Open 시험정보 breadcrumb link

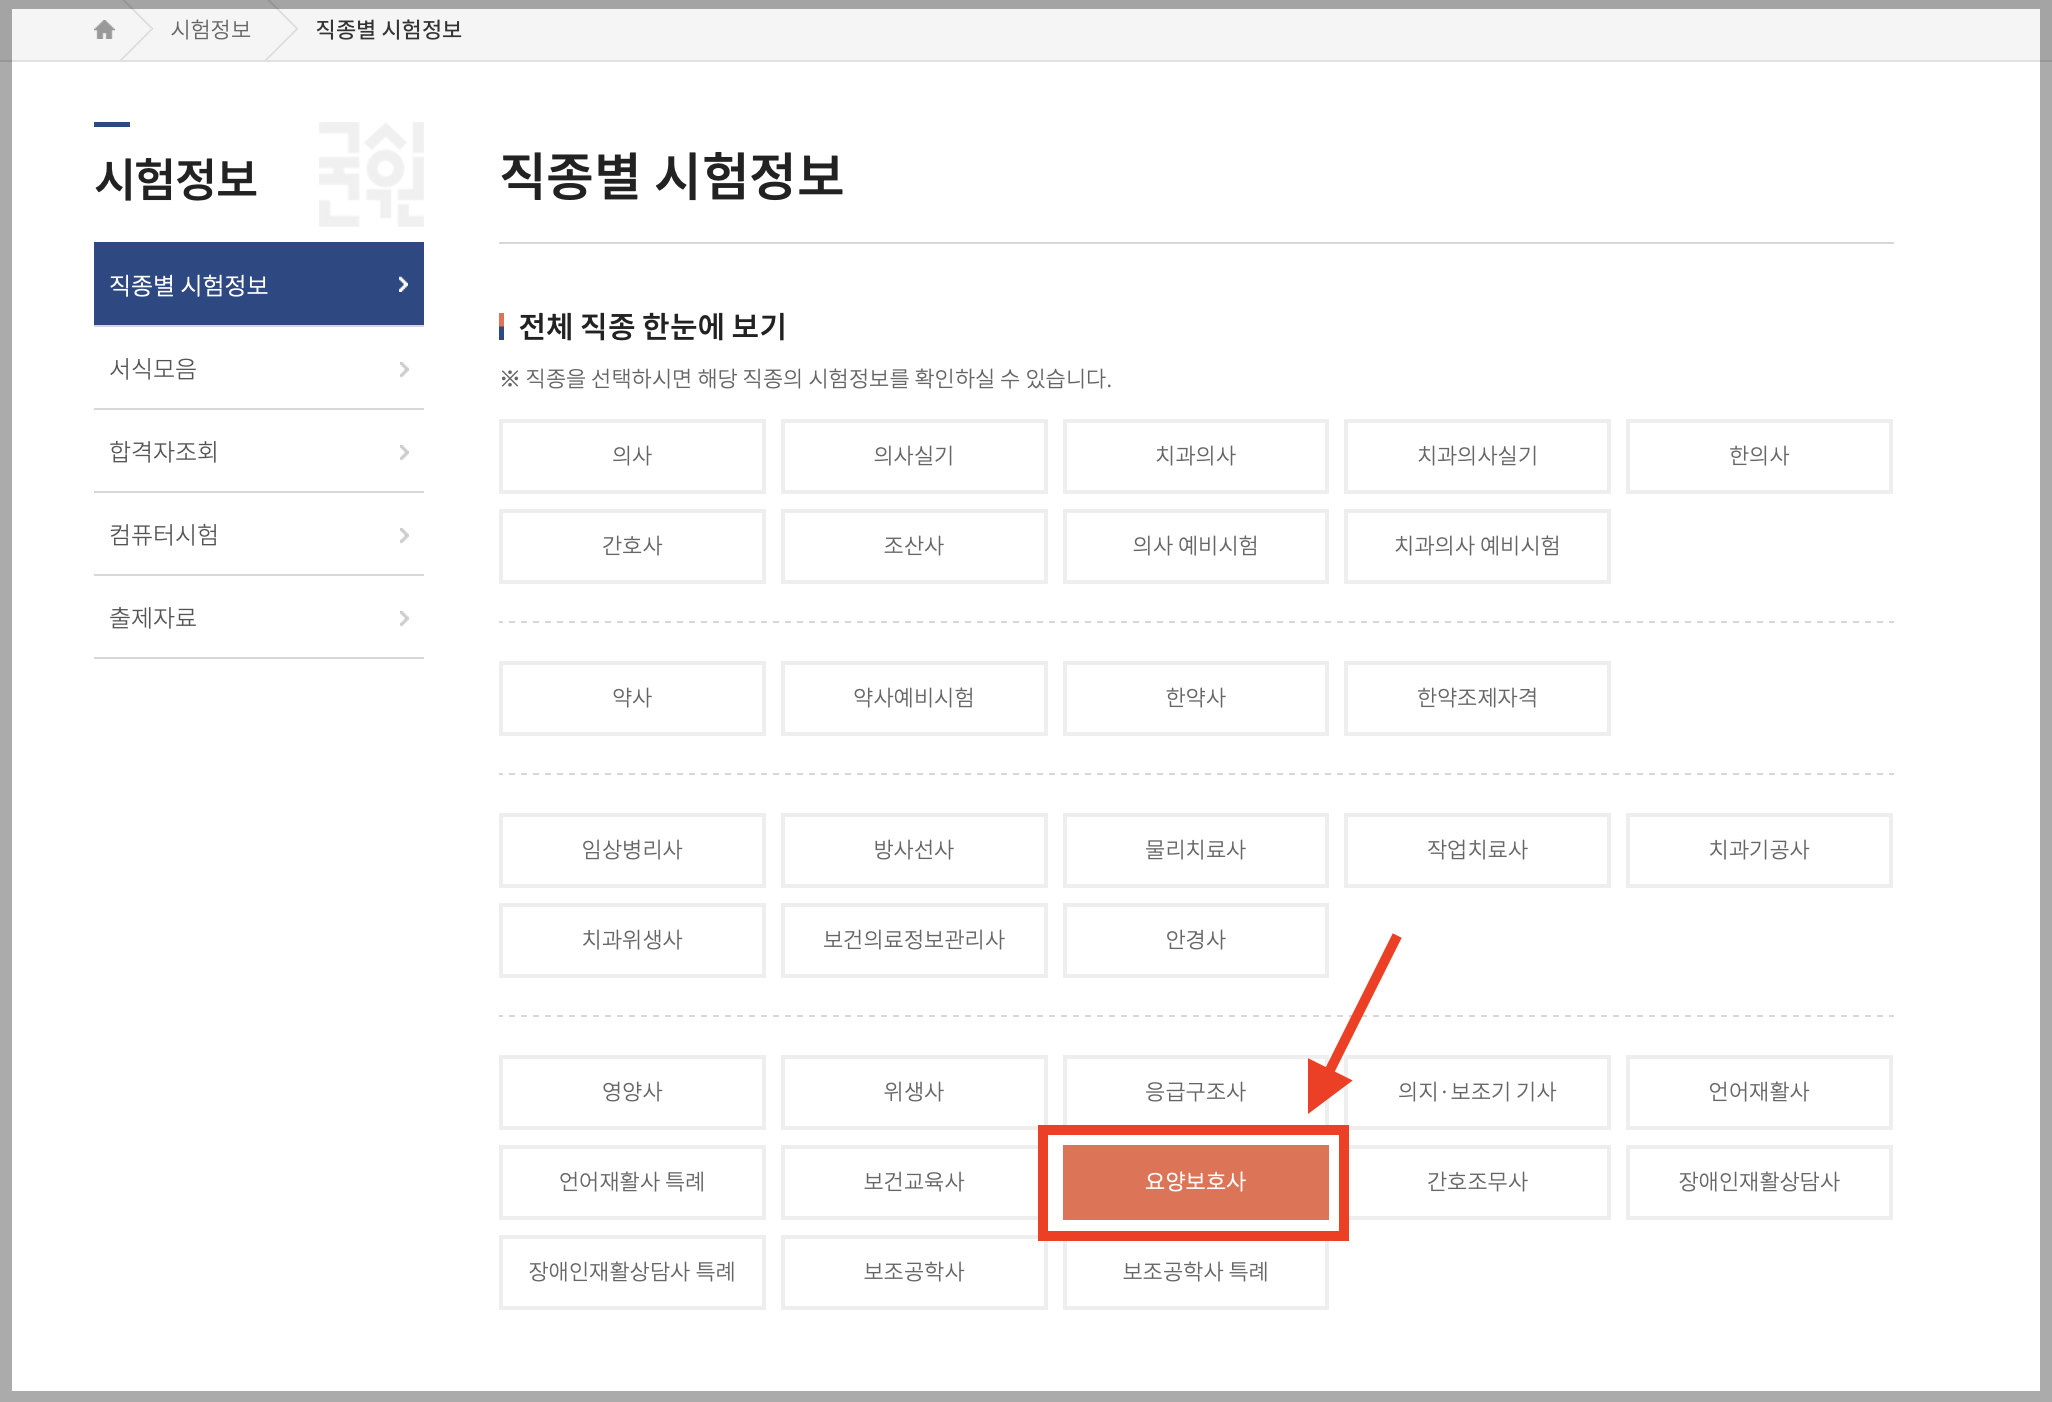pos(210,30)
